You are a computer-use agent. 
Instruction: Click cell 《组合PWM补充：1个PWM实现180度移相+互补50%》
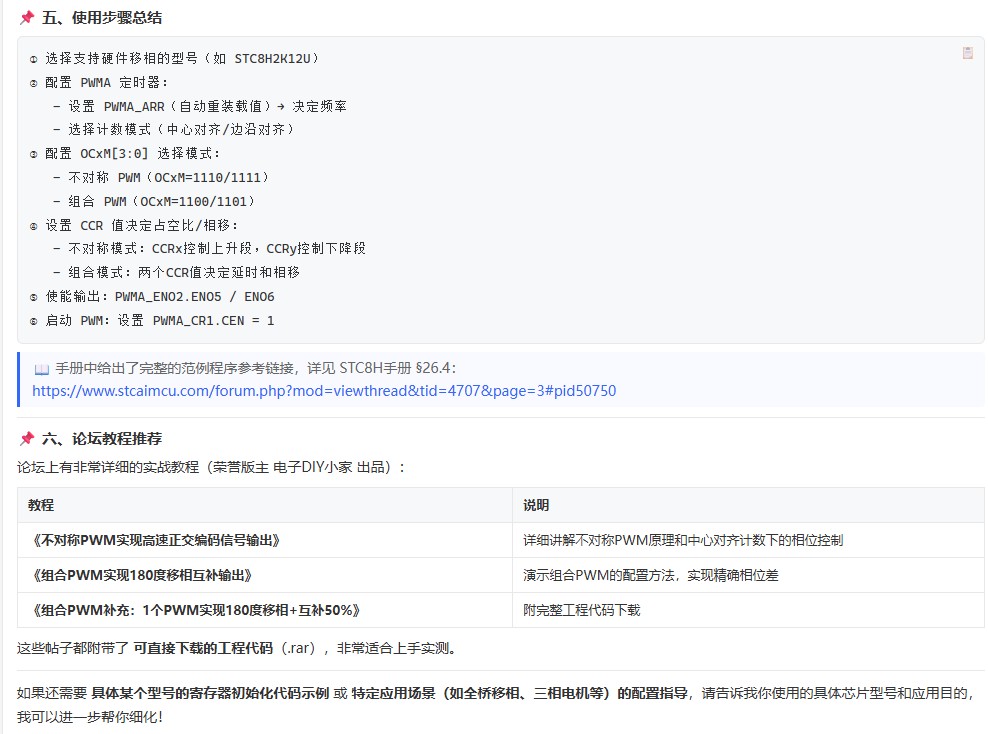[x=265, y=610]
